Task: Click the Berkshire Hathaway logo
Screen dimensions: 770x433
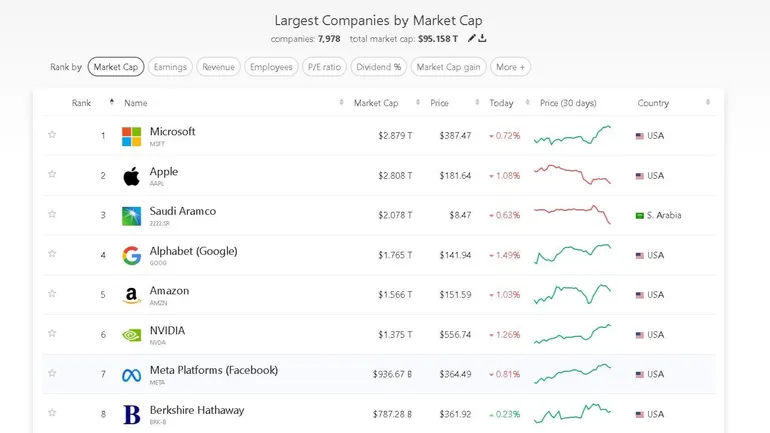Action: pyautogui.click(x=131, y=414)
